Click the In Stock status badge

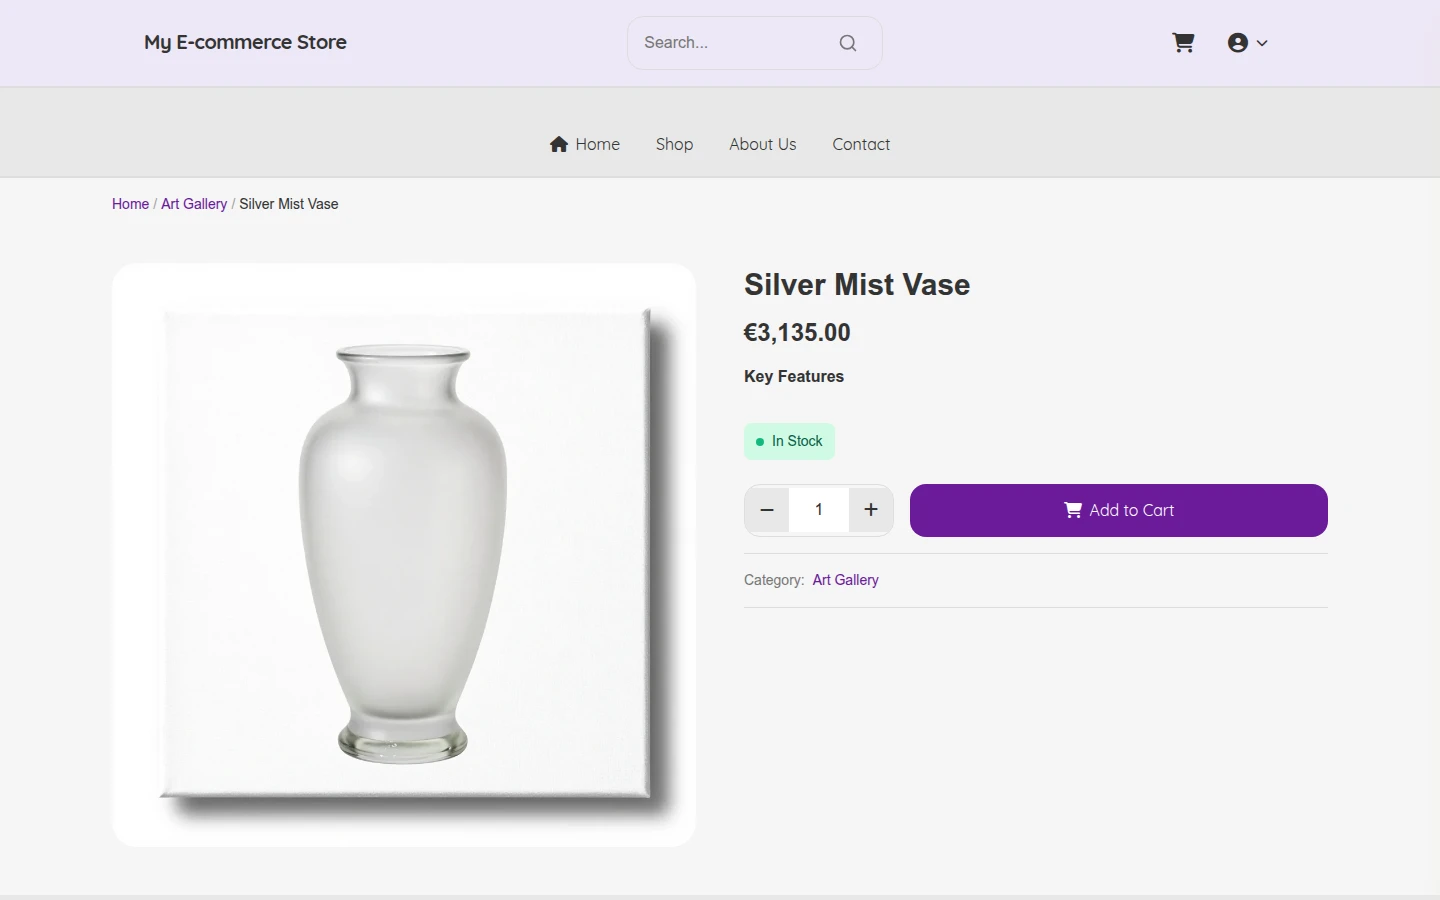coord(789,441)
